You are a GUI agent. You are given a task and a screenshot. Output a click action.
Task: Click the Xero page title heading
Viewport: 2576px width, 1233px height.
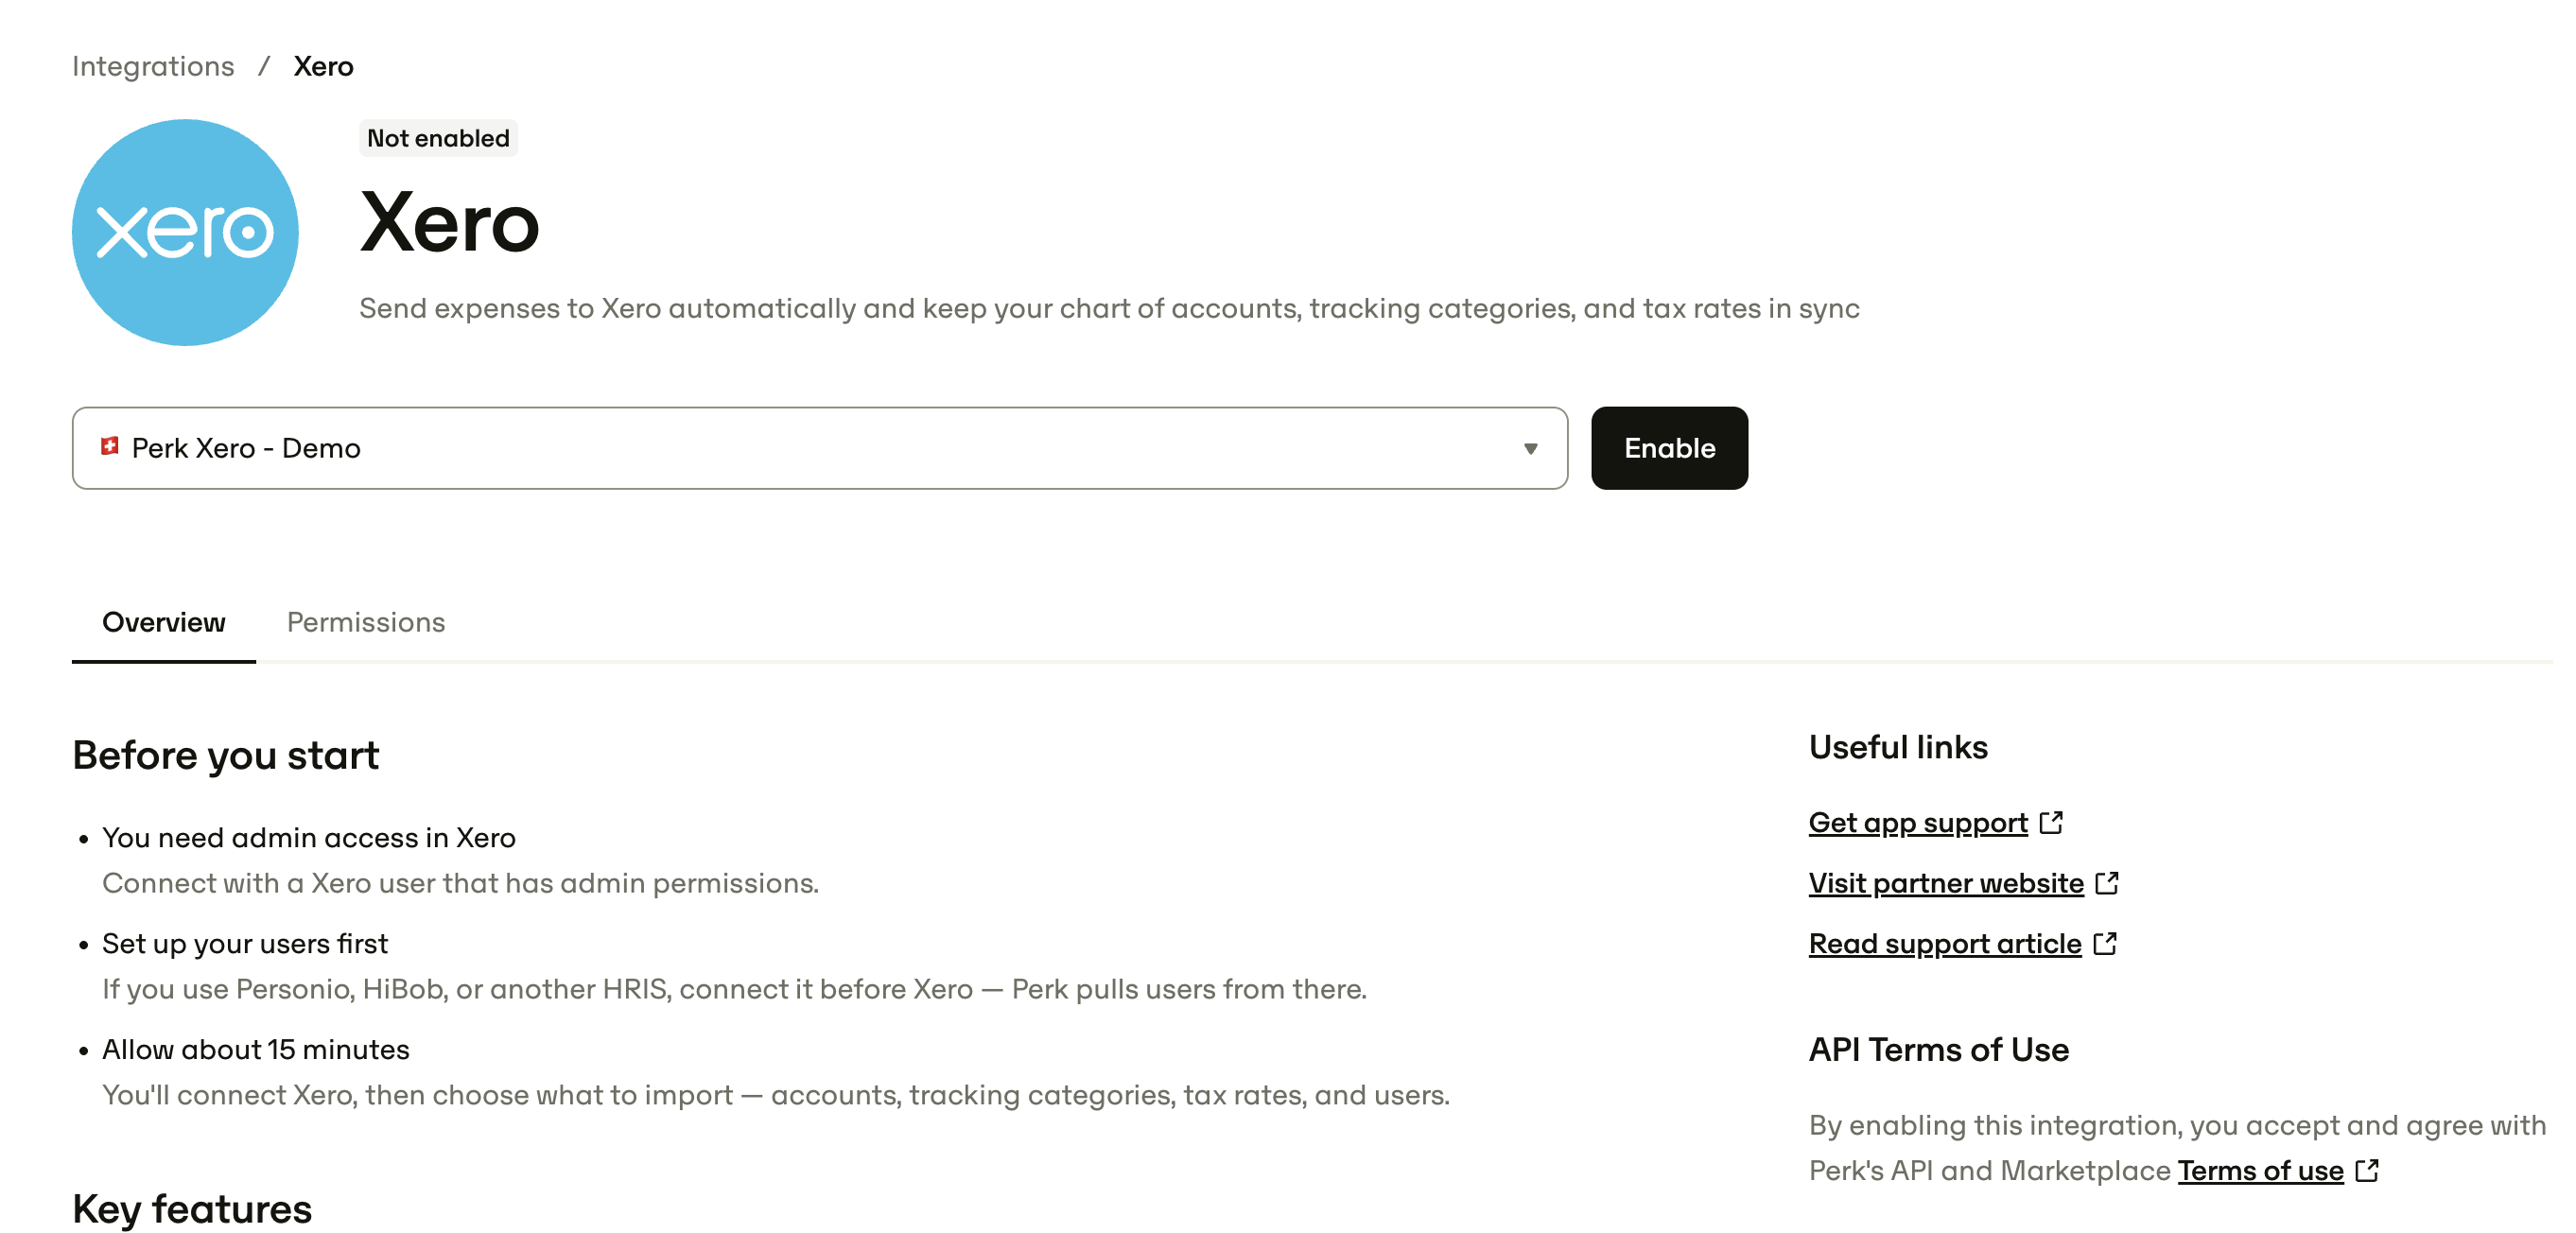click(449, 222)
